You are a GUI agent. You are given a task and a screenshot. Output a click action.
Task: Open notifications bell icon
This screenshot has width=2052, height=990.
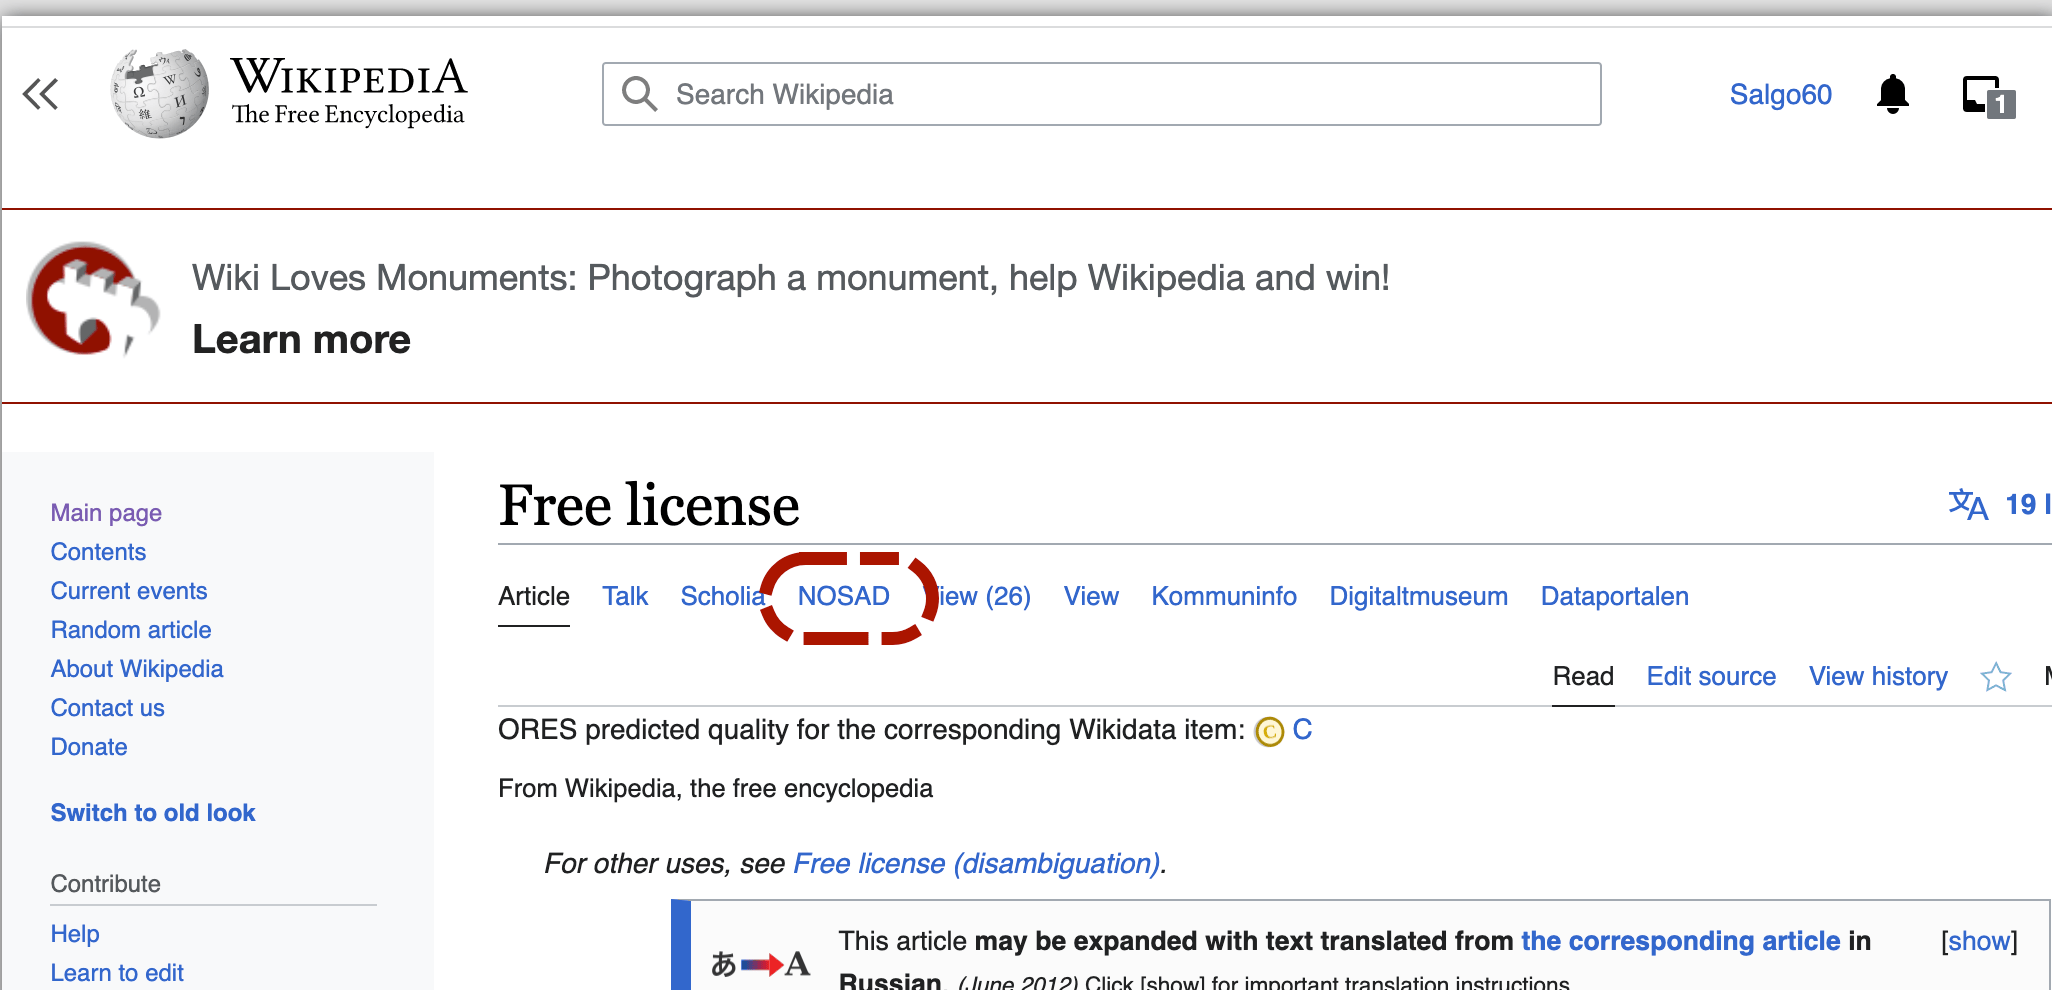pyautogui.click(x=1891, y=95)
